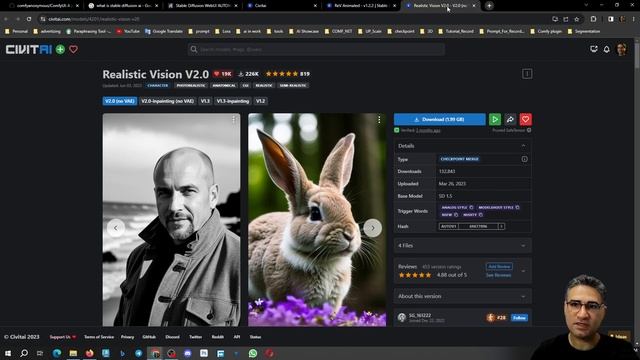The height and width of the screenshot is (360, 640).
Task: Open a new browser tab
Action: coord(489,6)
